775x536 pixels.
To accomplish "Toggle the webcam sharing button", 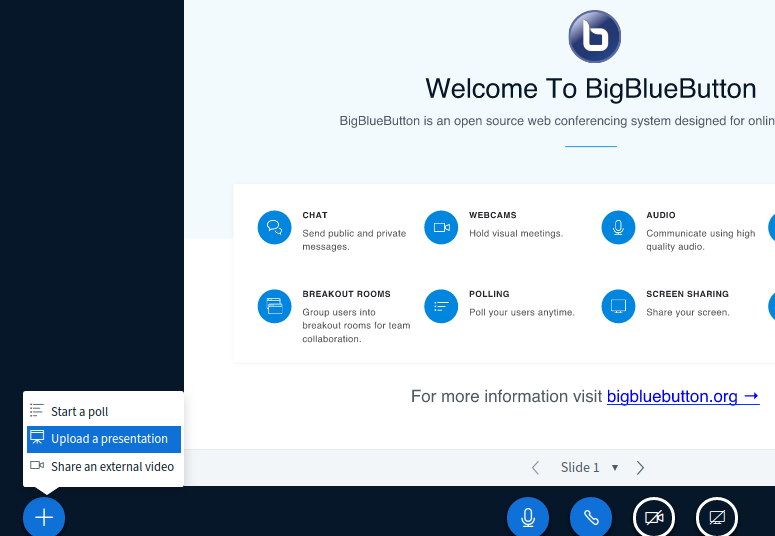I will click(654, 517).
